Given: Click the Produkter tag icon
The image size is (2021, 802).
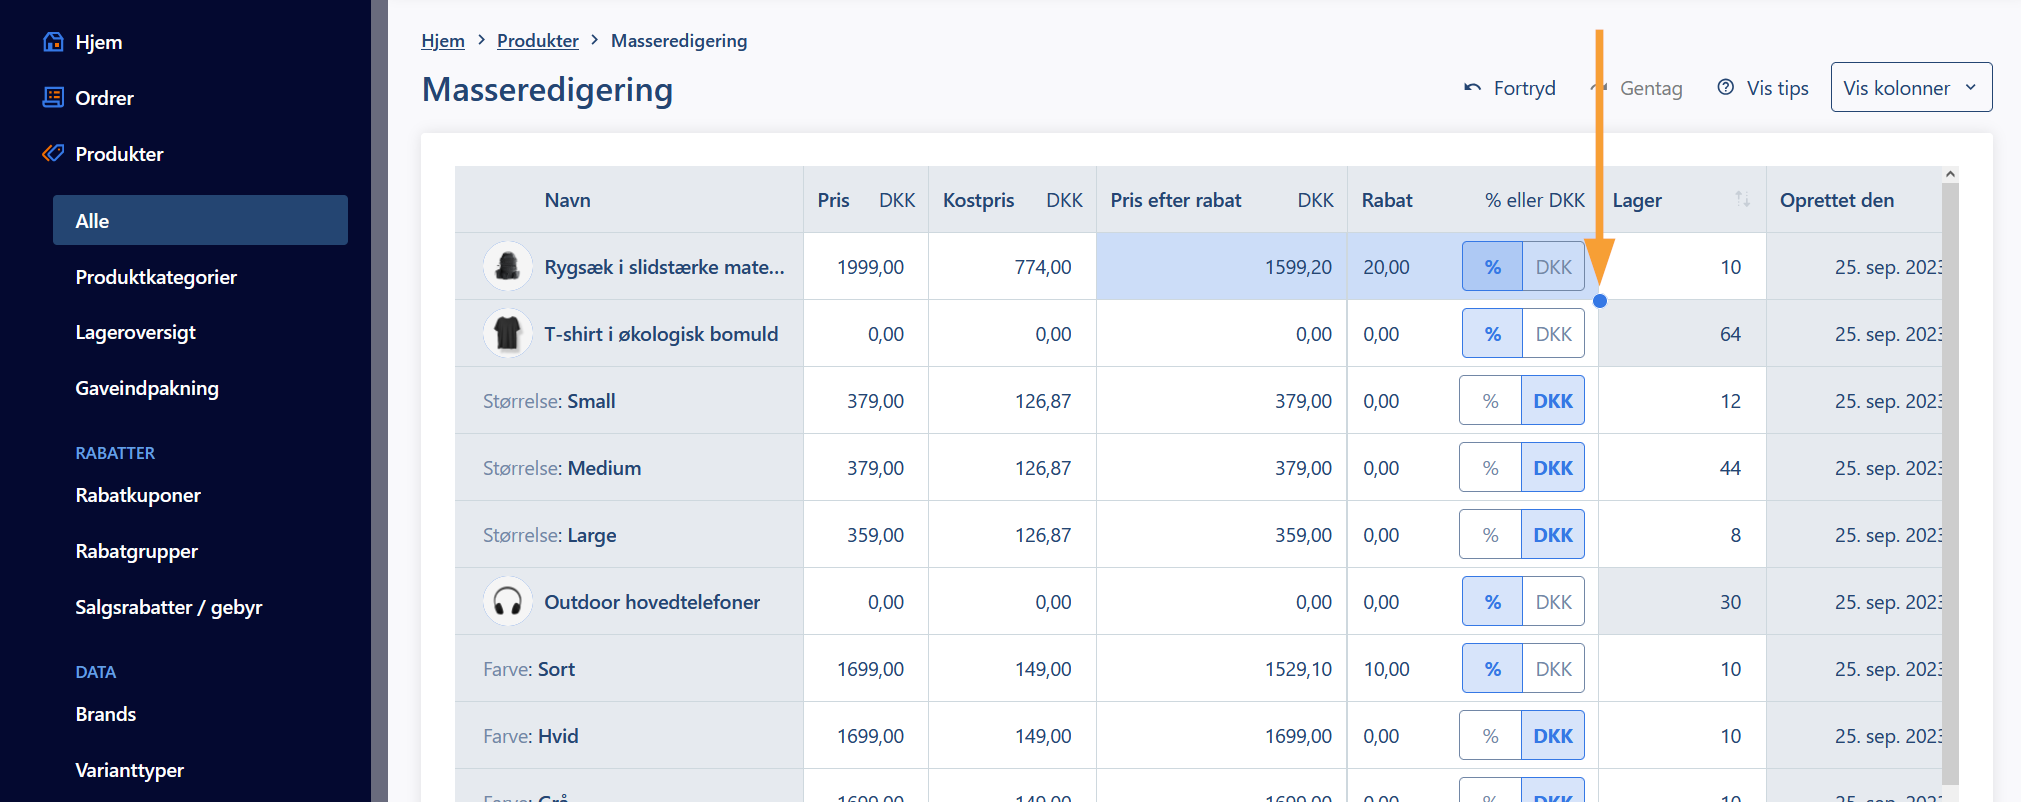Looking at the screenshot, I should (53, 153).
